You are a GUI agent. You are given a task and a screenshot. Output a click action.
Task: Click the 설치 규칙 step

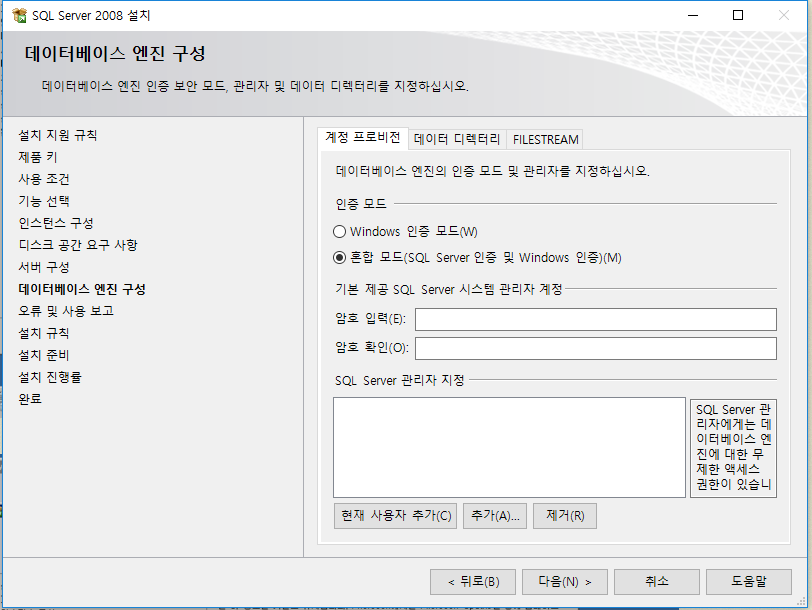pos(44,333)
